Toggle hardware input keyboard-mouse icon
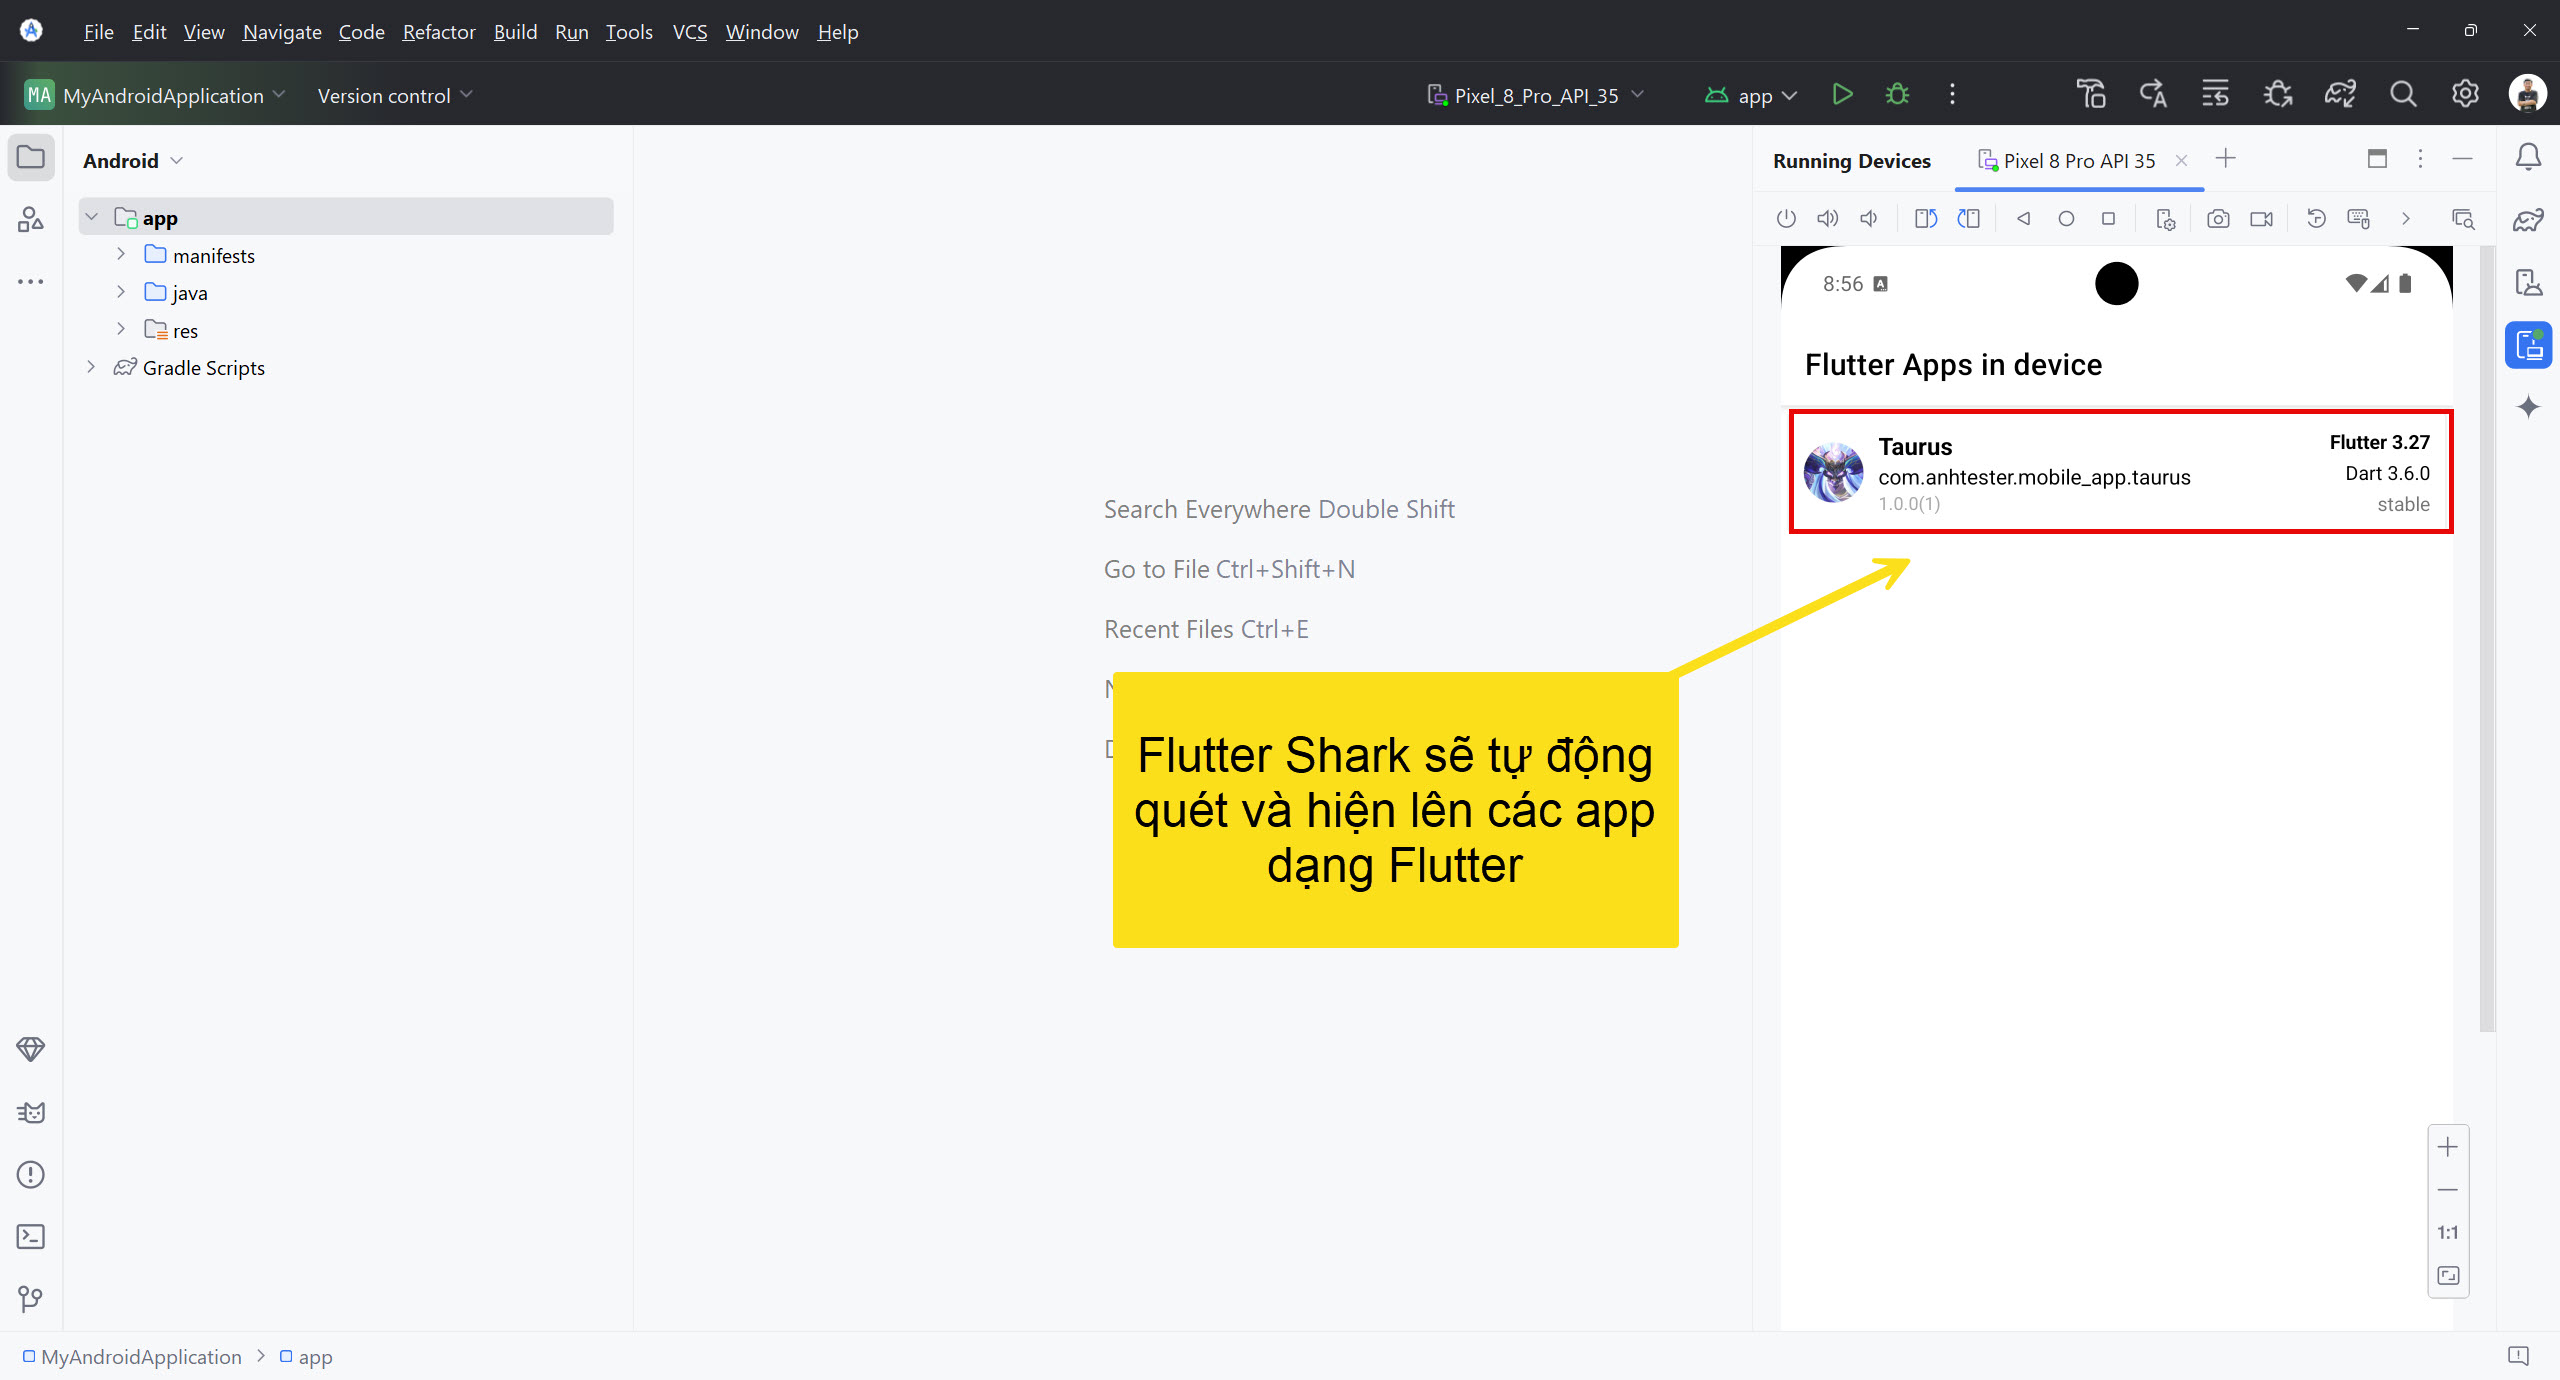The height and width of the screenshot is (1380, 2560). pyautogui.click(x=2359, y=219)
